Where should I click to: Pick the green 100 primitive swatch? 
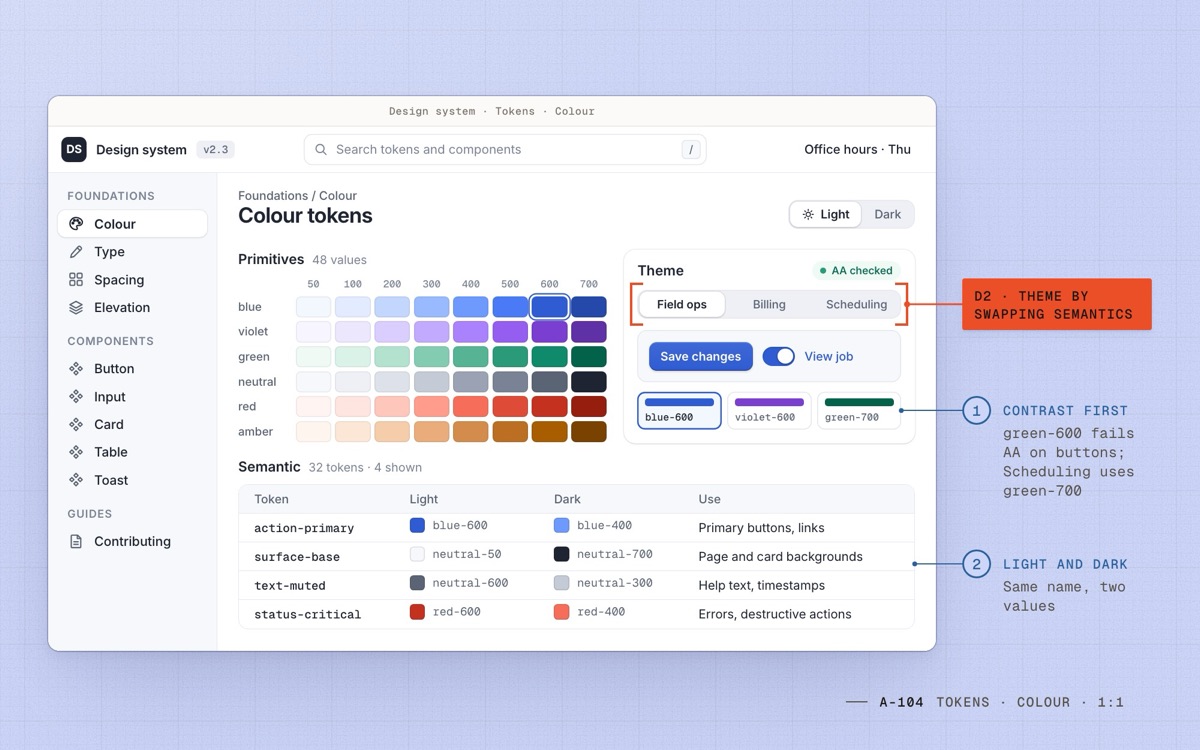pyautogui.click(x=352, y=357)
